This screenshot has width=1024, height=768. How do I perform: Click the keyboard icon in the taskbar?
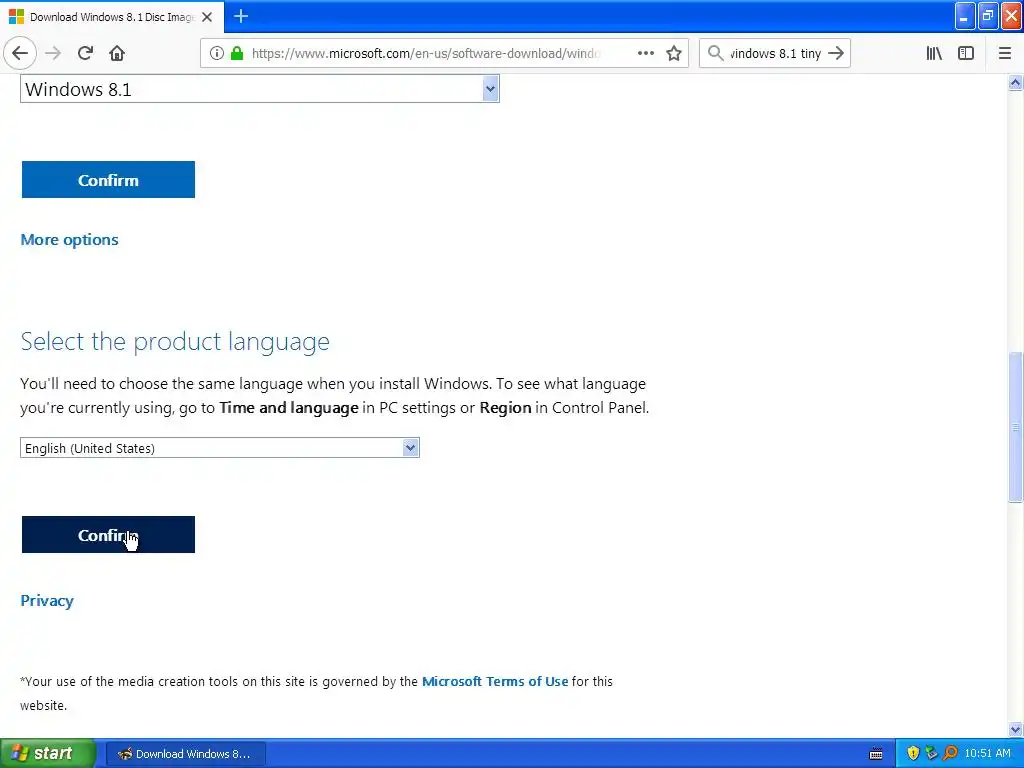pos(876,754)
